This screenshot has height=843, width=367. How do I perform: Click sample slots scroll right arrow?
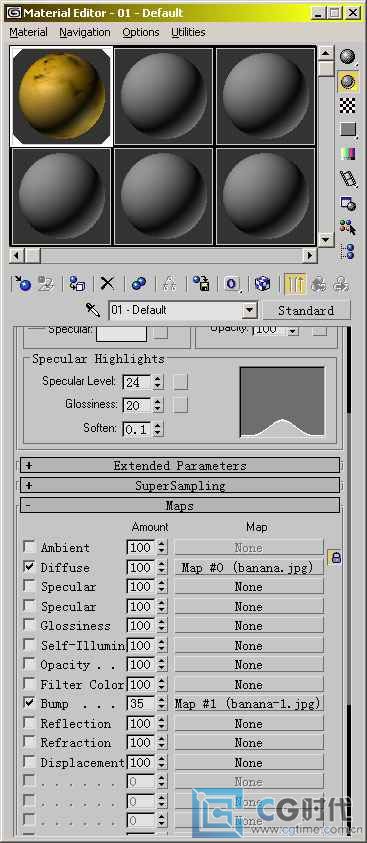click(309, 255)
